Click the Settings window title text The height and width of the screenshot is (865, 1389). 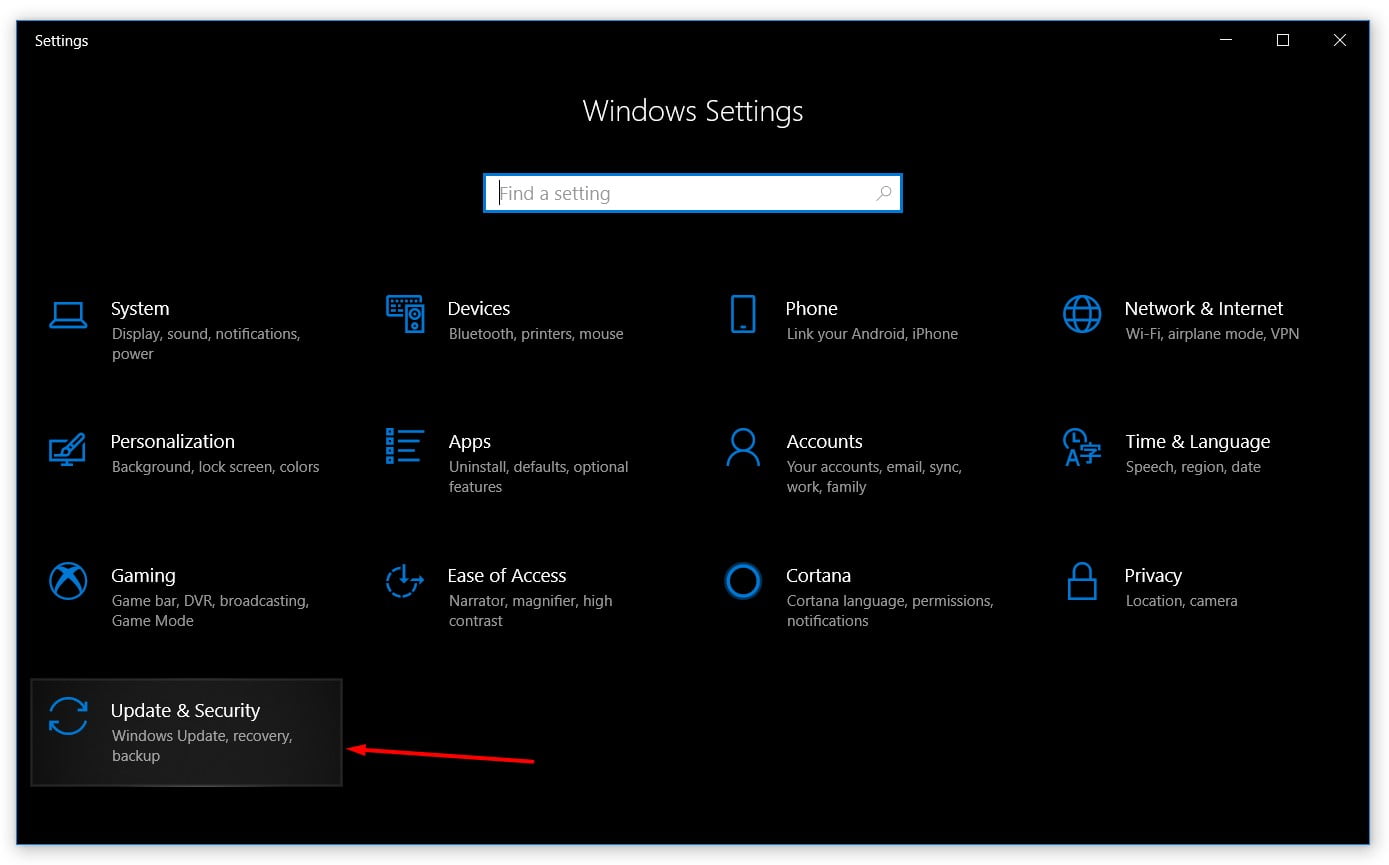coord(62,41)
